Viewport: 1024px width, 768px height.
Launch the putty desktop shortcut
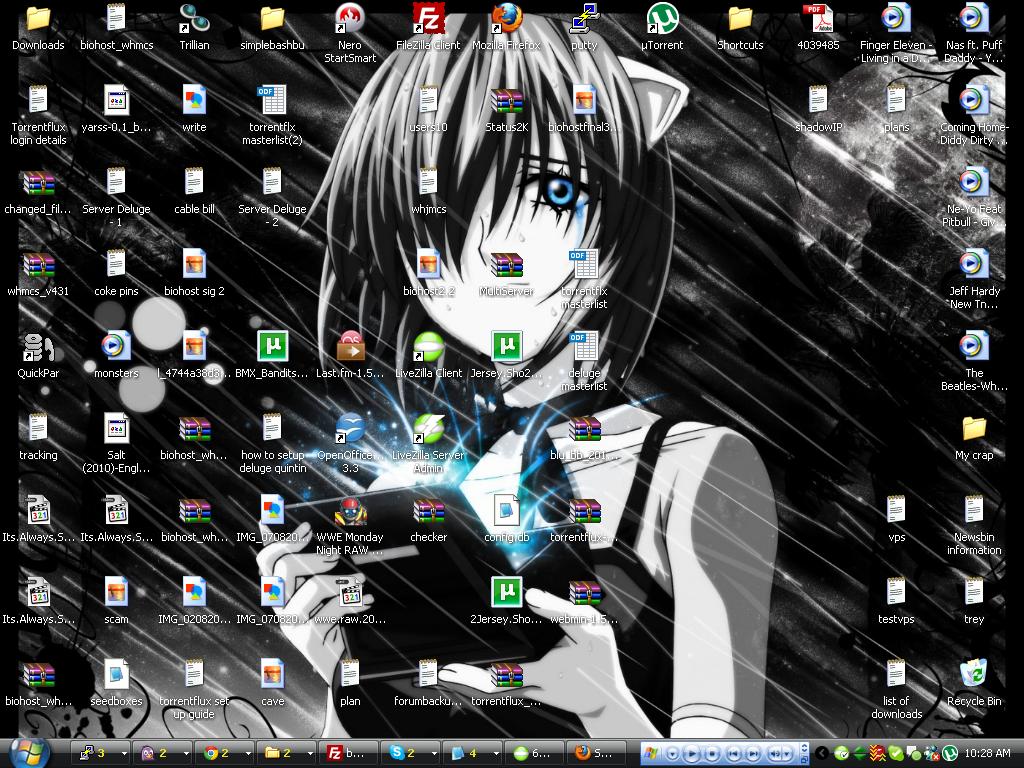584,19
